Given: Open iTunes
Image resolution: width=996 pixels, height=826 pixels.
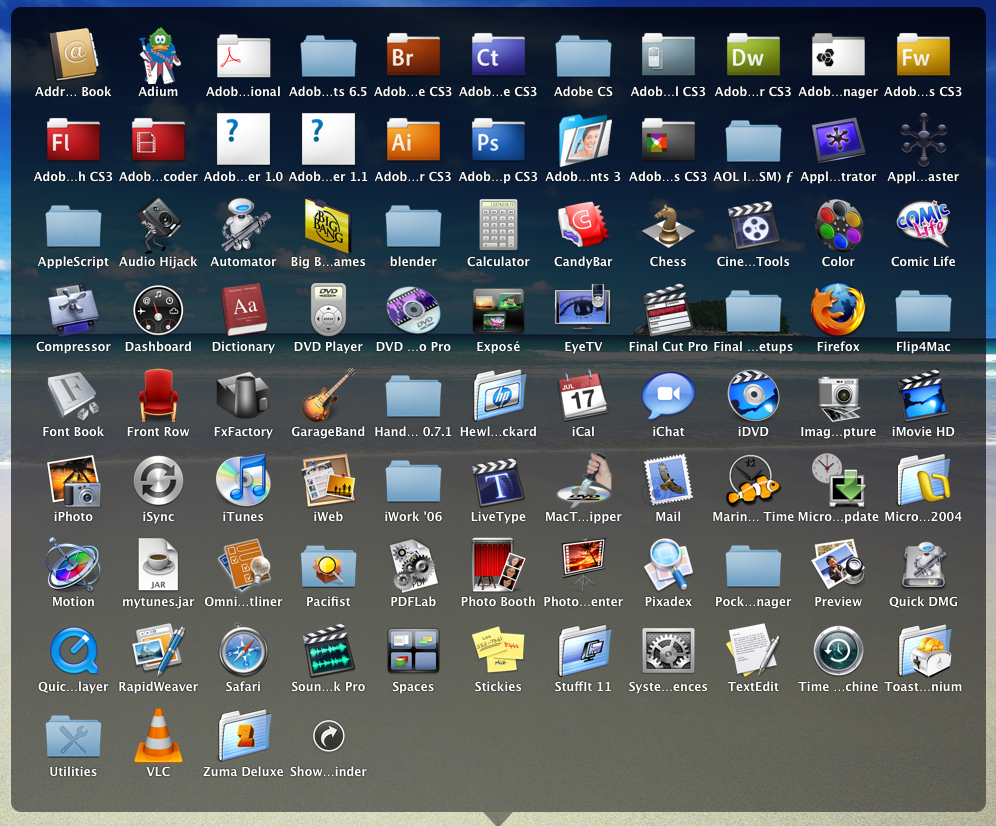Looking at the screenshot, I should coord(243,480).
